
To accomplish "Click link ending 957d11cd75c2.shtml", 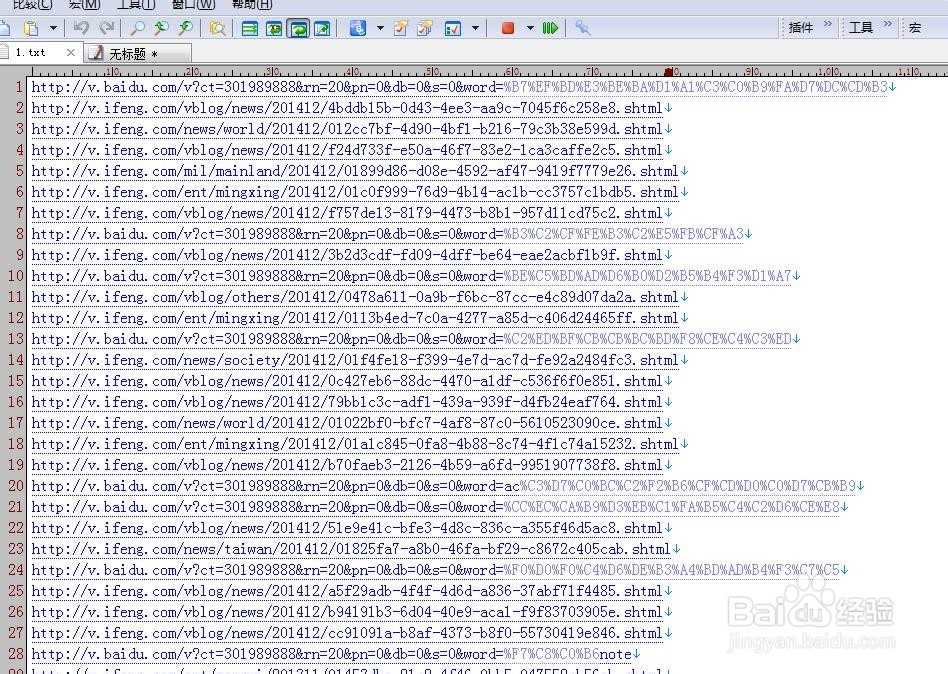I will [347, 213].
